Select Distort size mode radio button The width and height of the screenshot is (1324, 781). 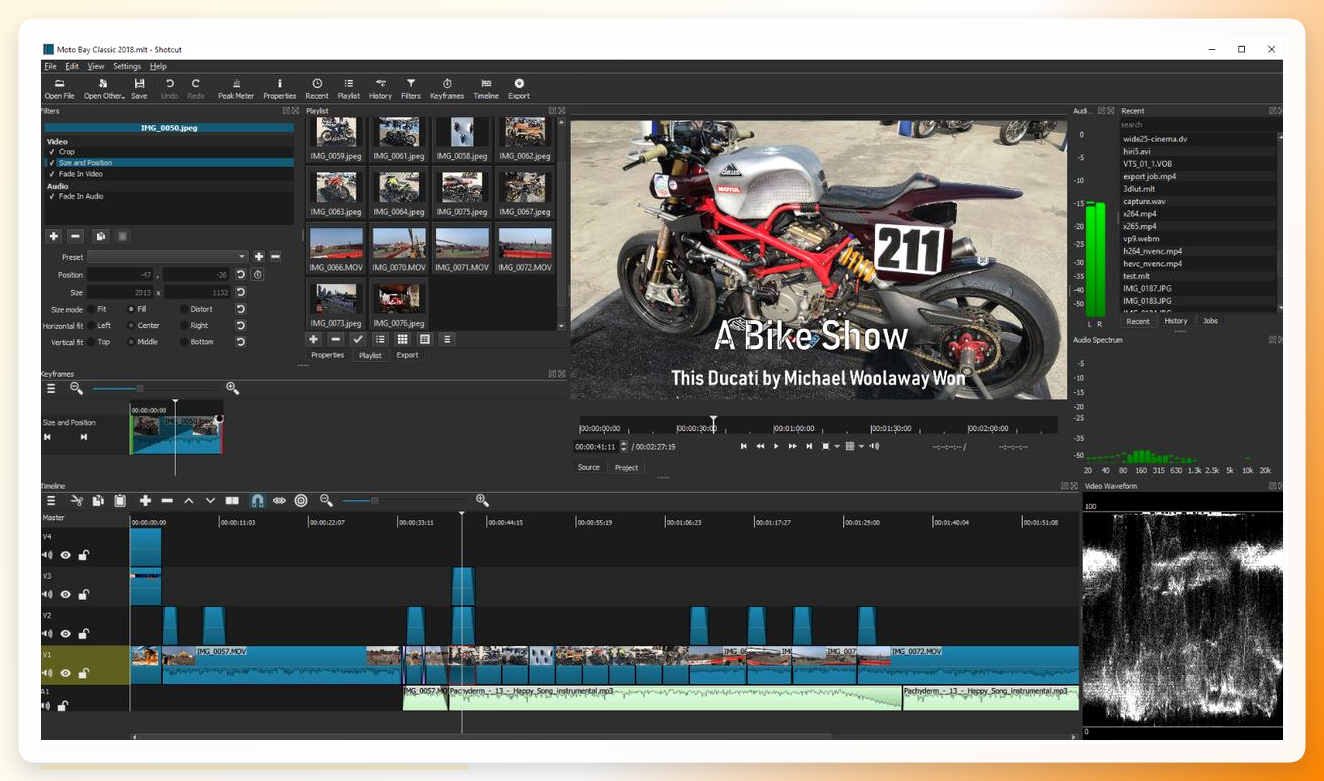coord(183,309)
